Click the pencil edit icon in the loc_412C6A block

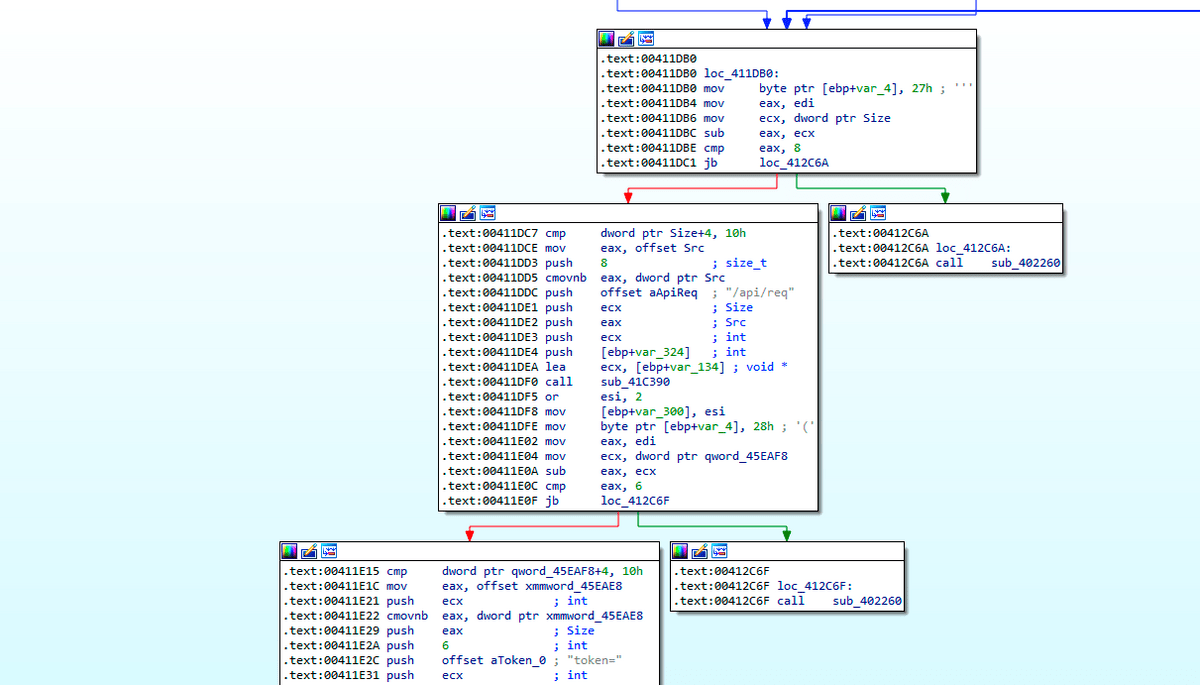pos(858,213)
